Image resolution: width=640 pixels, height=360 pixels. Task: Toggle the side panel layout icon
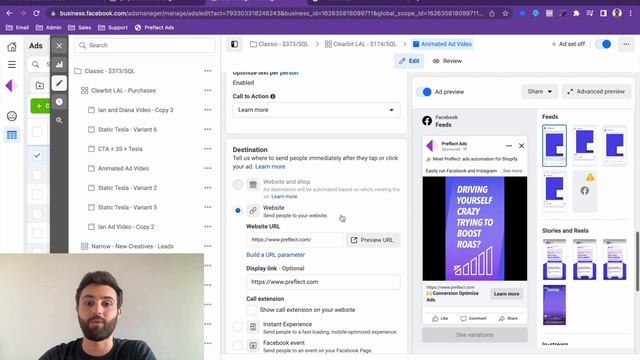234,44
